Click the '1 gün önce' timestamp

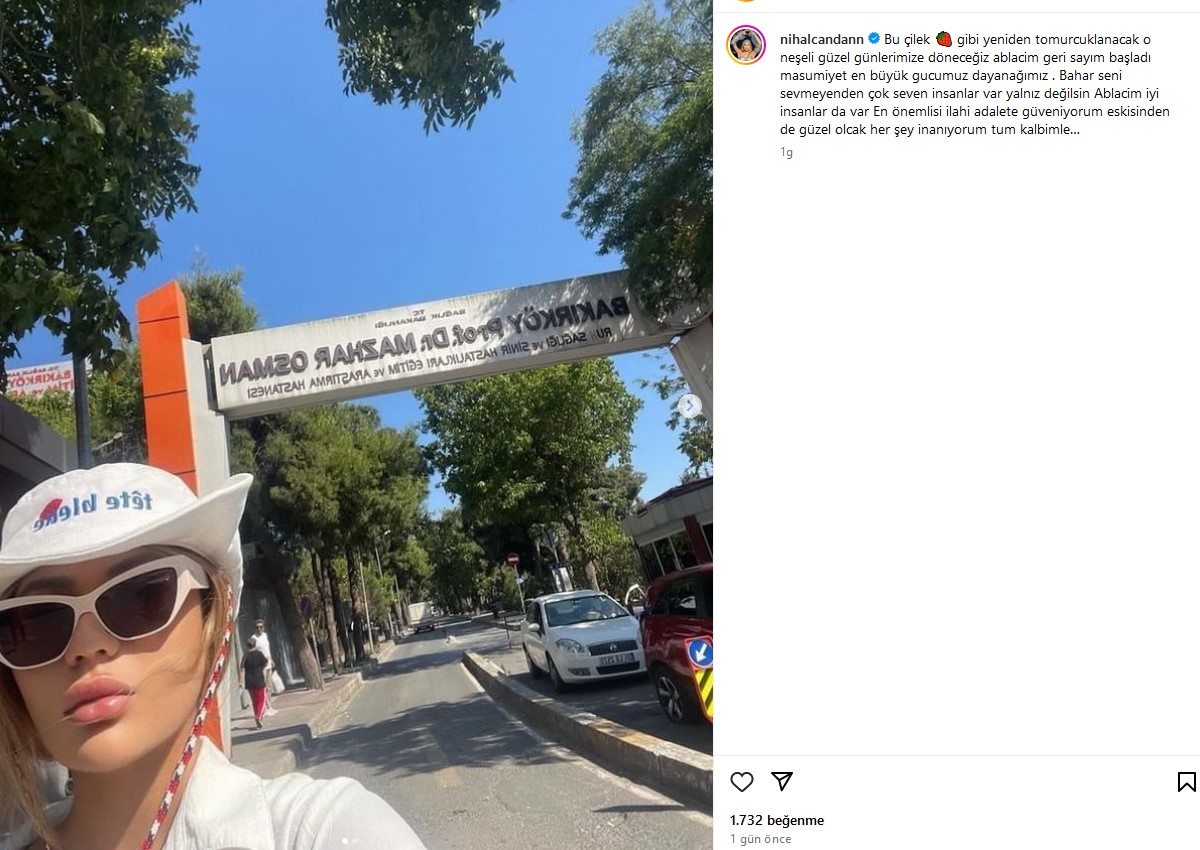tap(760, 839)
